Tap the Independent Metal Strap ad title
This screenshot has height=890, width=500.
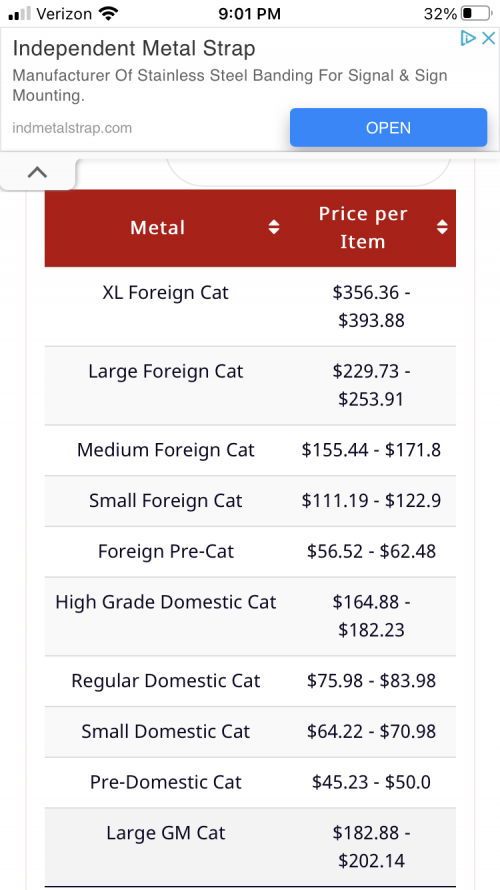pos(134,49)
